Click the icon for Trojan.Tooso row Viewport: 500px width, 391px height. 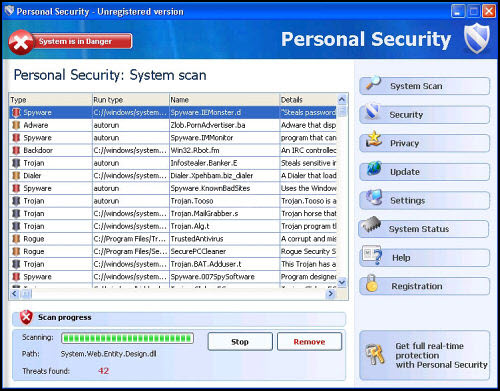16,201
